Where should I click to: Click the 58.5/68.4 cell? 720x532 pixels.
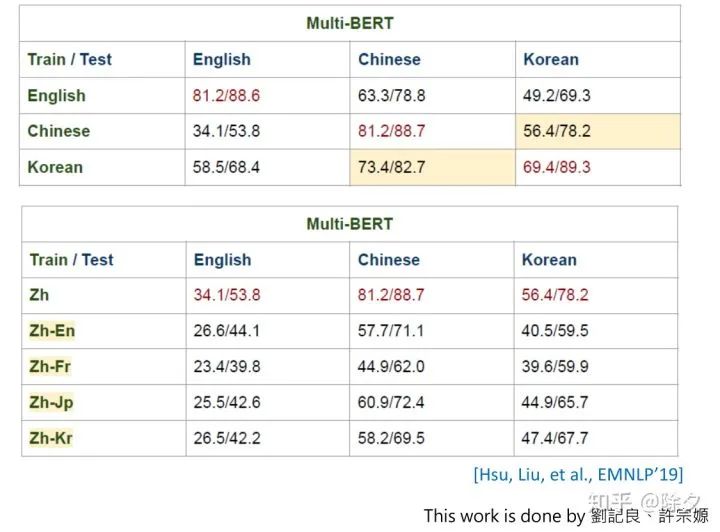226,167
